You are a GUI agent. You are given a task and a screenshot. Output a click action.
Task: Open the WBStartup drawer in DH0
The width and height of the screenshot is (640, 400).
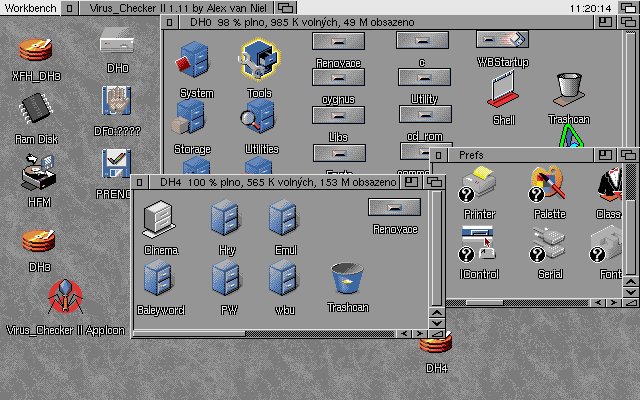[502, 41]
